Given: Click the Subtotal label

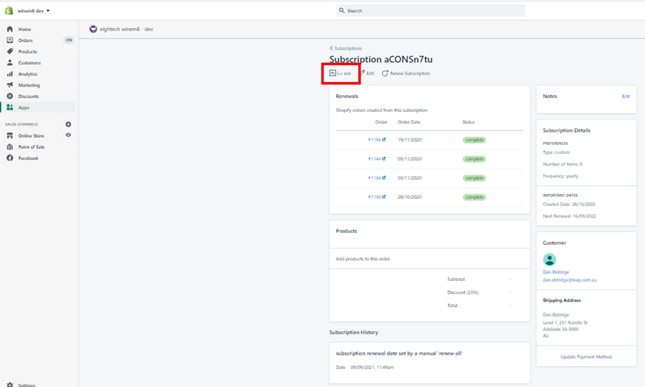Looking at the screenshot, I should [456, 279].
